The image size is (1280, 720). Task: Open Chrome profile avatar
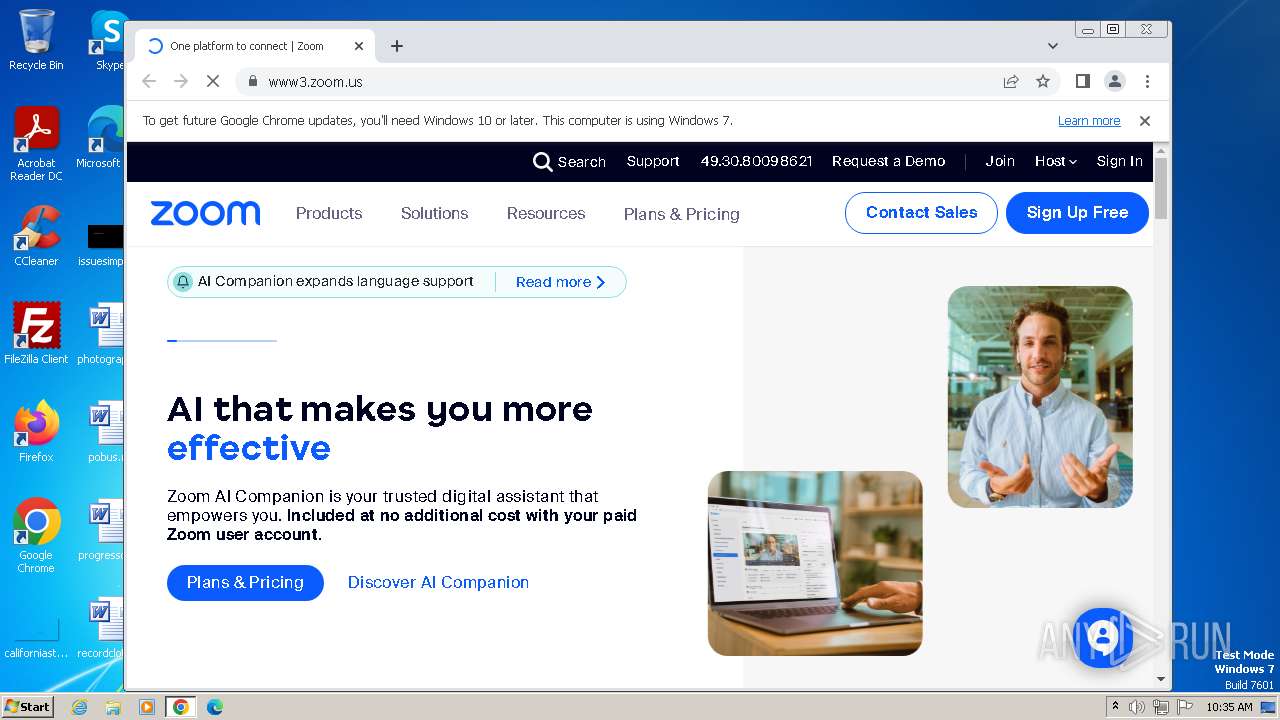pos(1114,82)
